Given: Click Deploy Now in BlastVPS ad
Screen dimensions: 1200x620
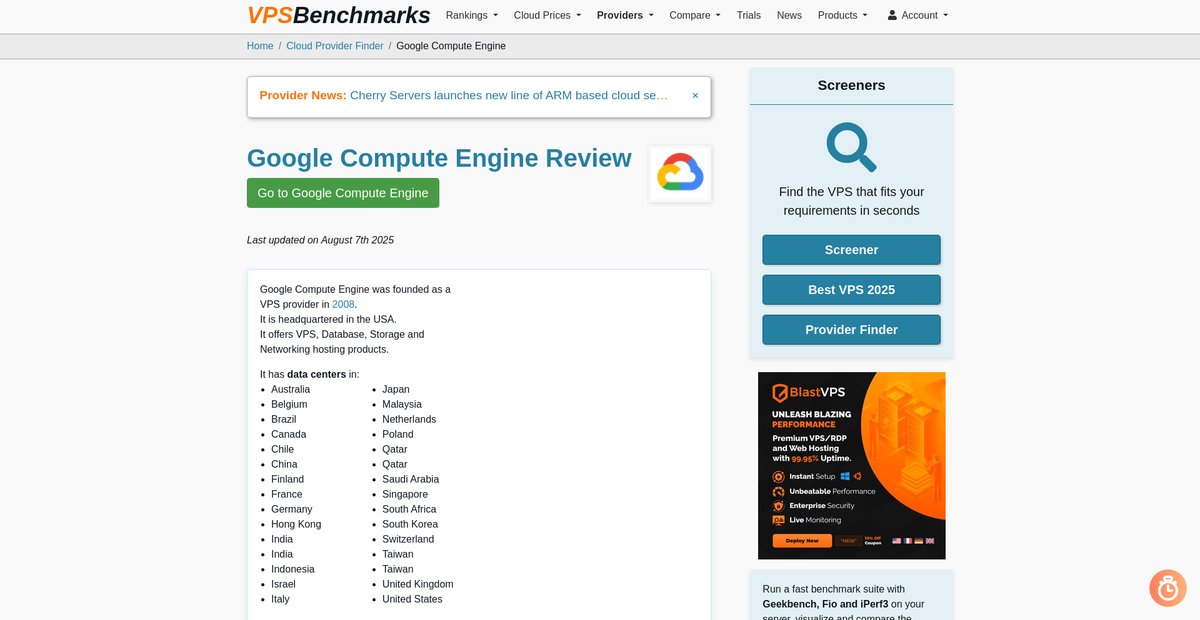Looking at the screenshot, I should pyautogui.click(x=802, y=541).
